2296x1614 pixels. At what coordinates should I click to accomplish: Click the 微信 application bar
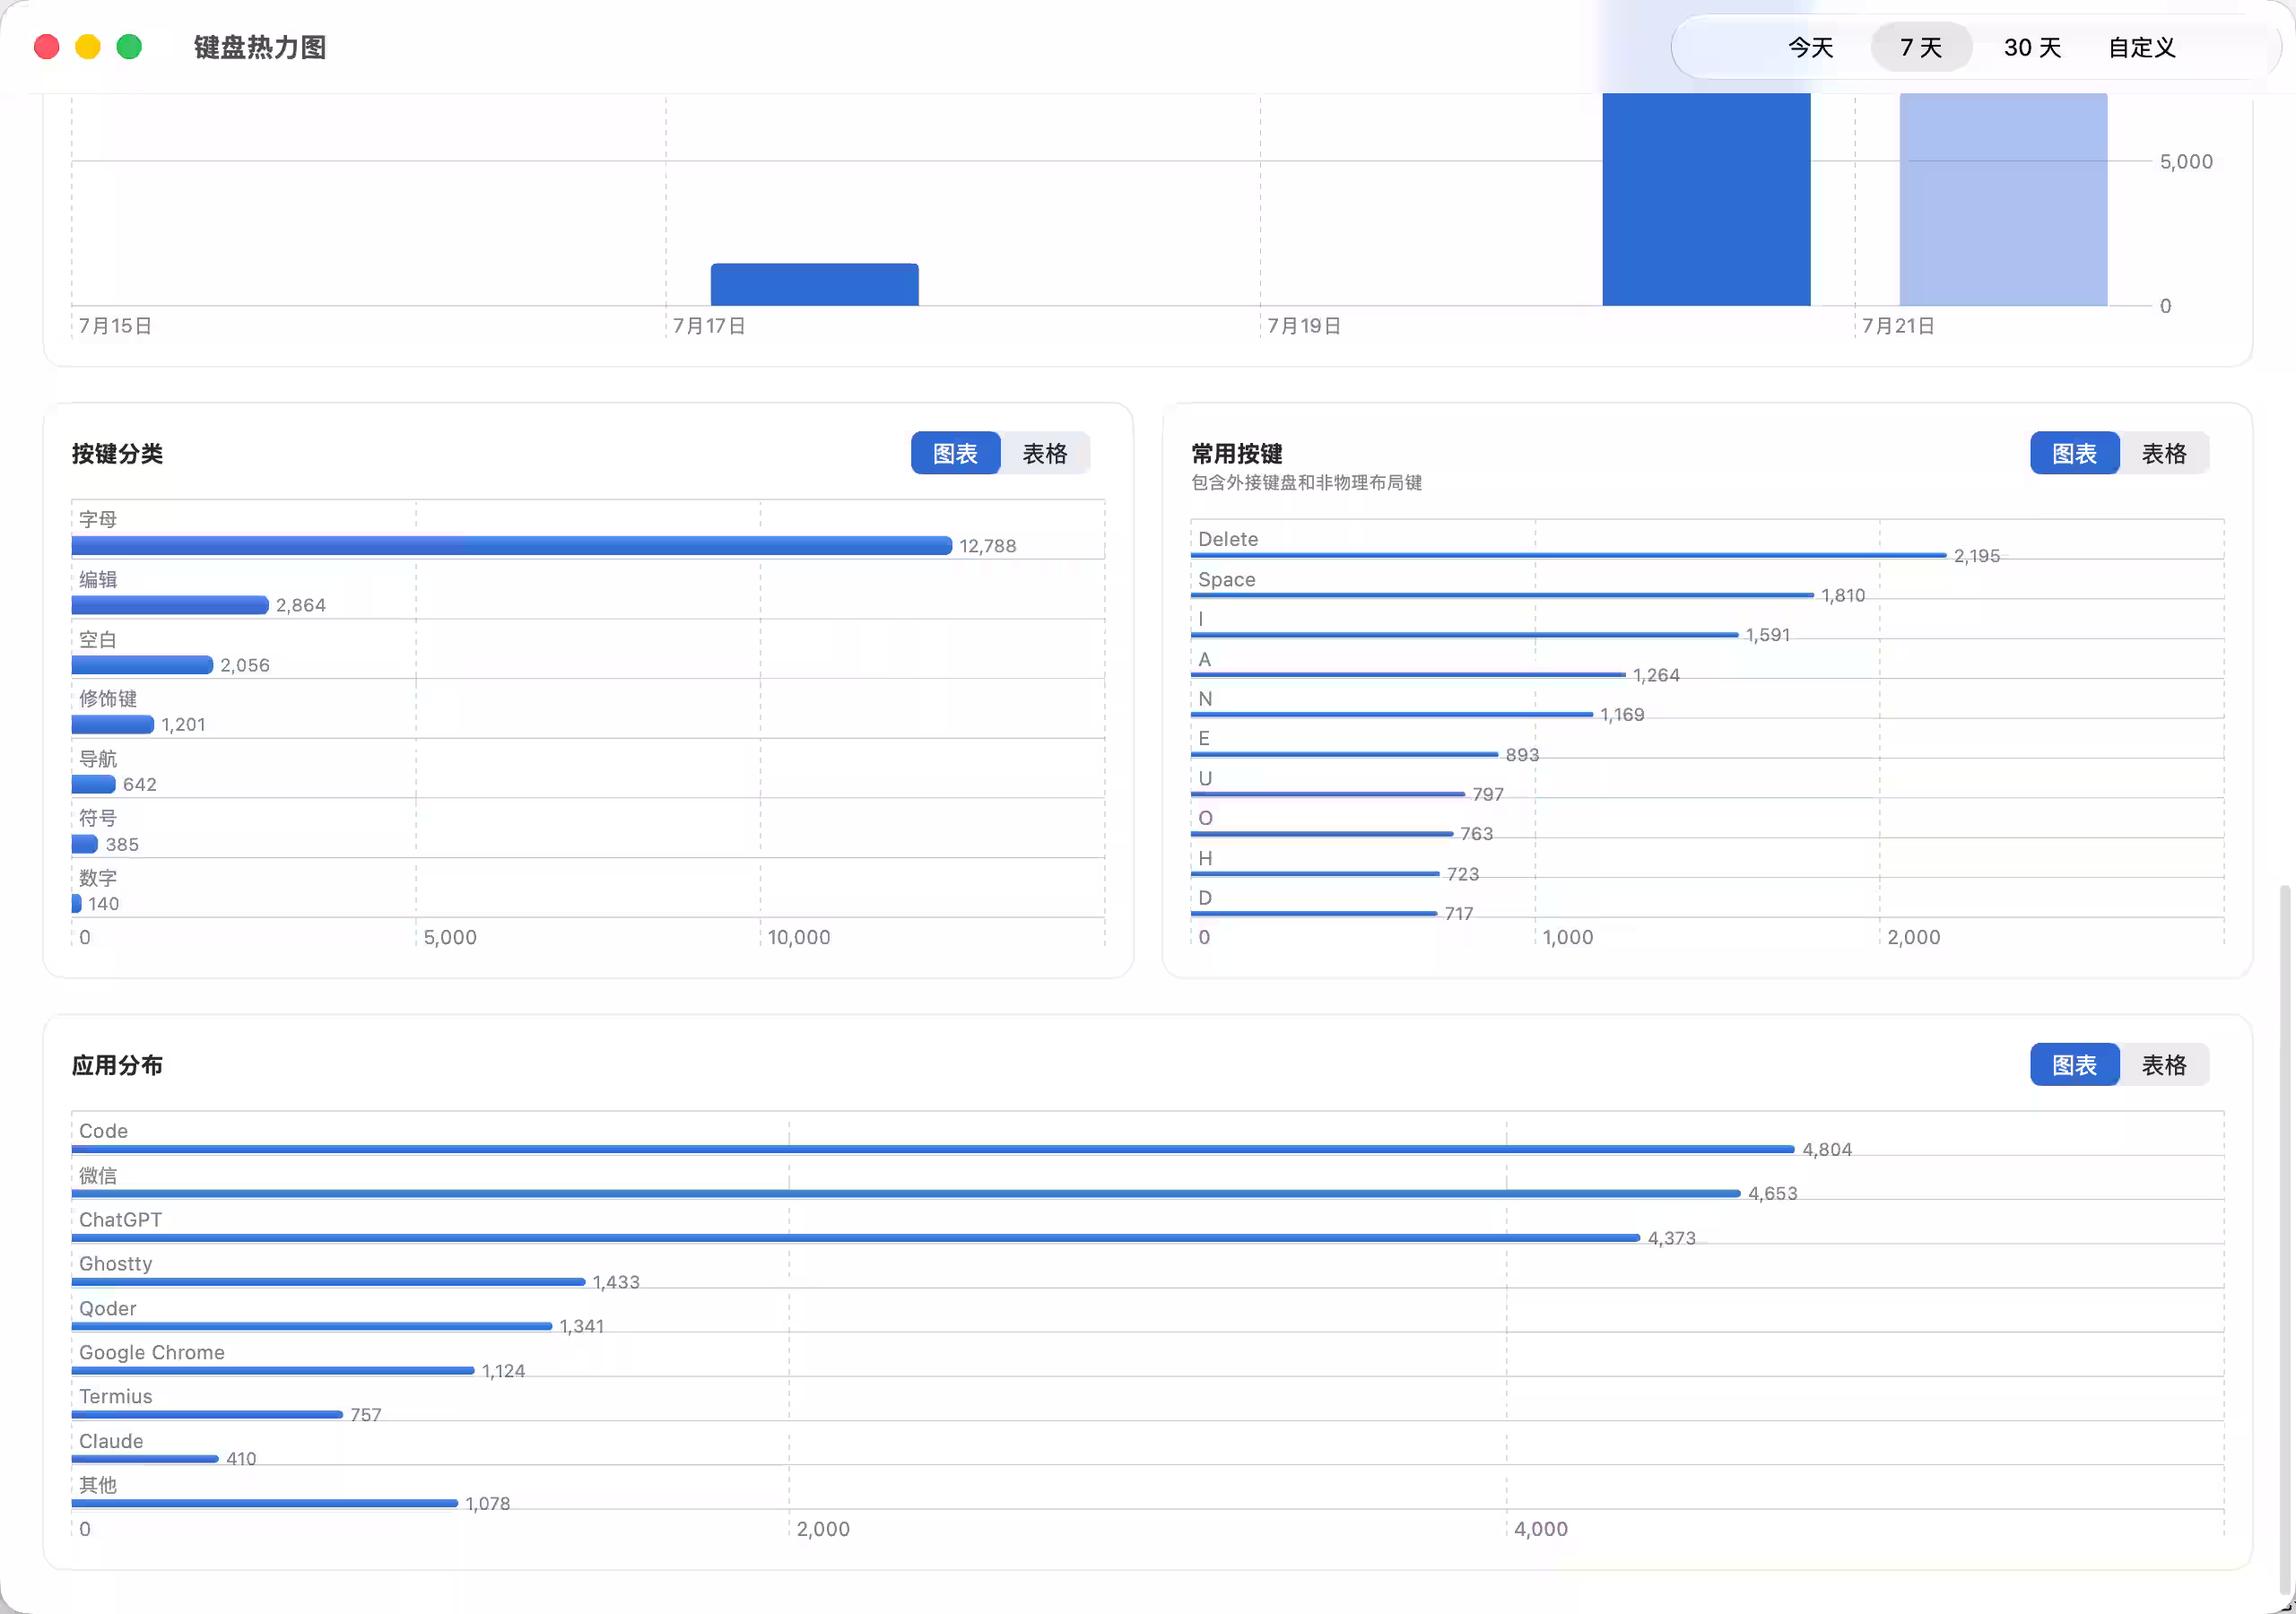(x=905, y=1193)
